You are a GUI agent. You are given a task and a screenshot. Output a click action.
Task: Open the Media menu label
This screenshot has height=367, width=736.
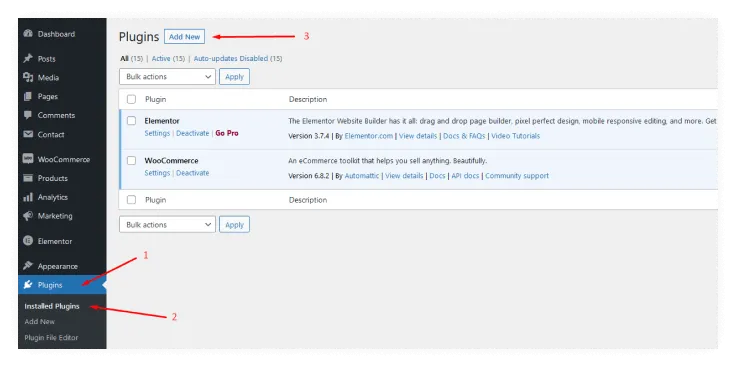pos(48,77)
